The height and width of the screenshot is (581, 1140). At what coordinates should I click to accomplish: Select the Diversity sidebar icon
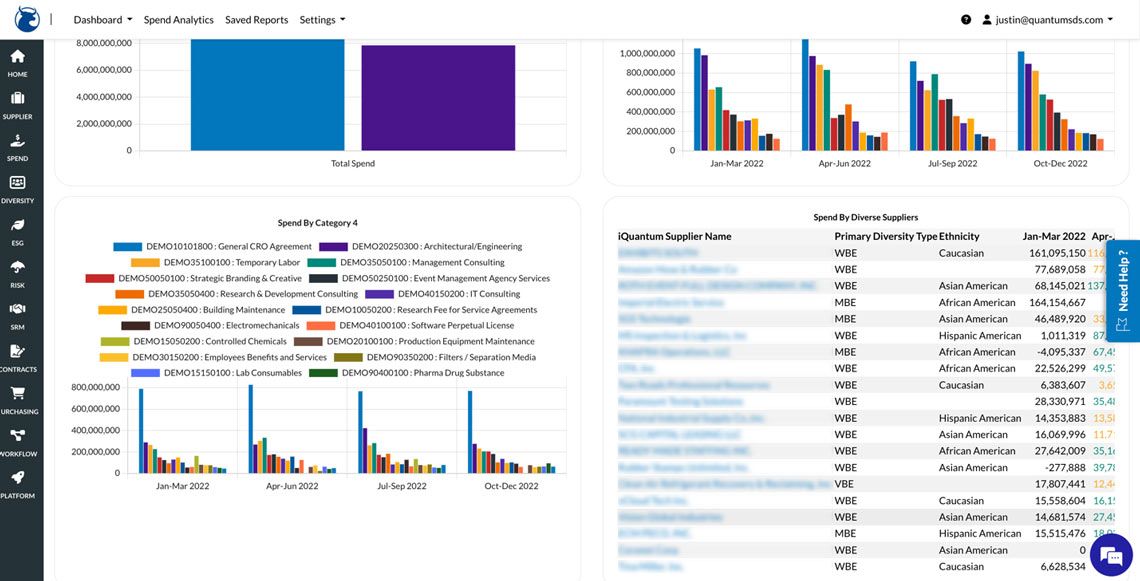click(18, 188)
